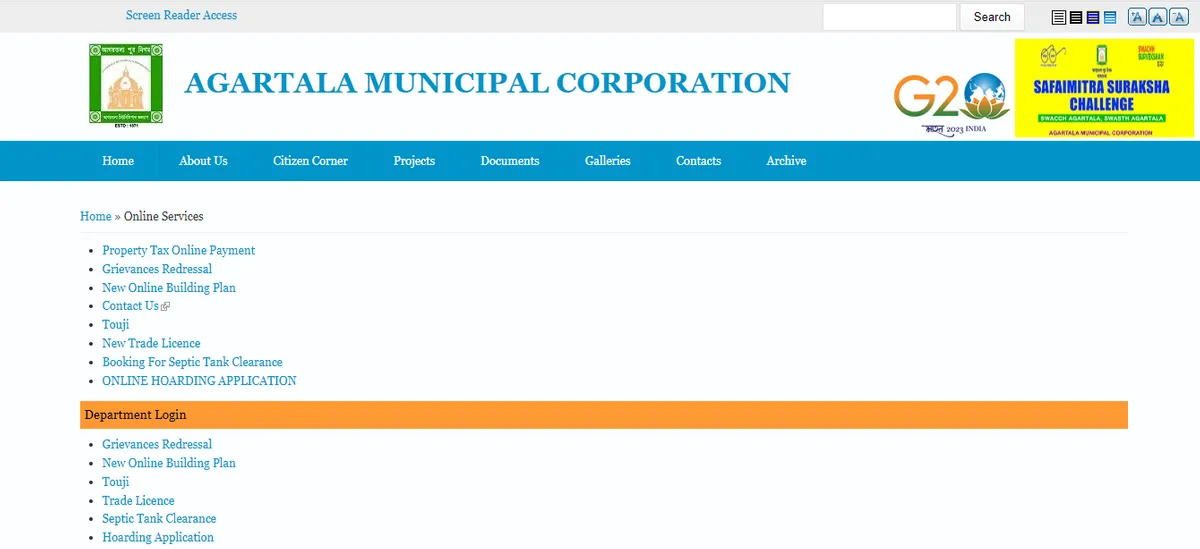Increase font size with A+ icon
The height and width of the screenshot is (549, 1200).
(1137, 17)
